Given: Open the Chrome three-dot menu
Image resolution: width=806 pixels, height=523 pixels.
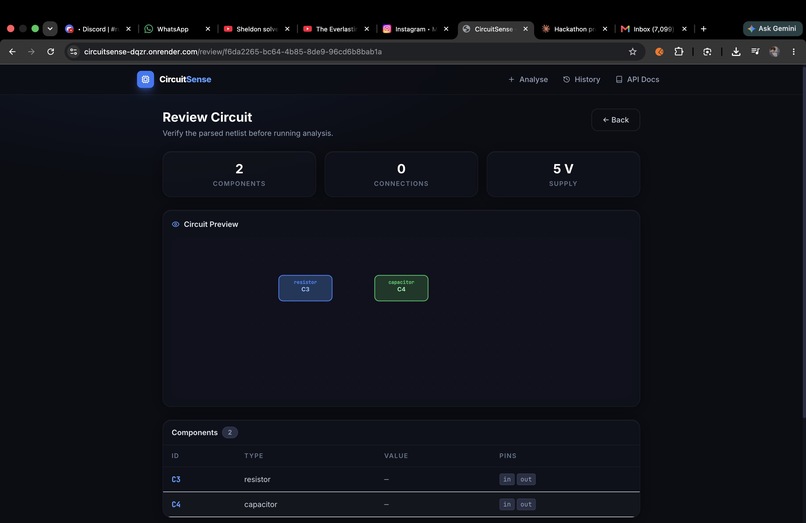Looking at the screenshot, I should 793,51.
